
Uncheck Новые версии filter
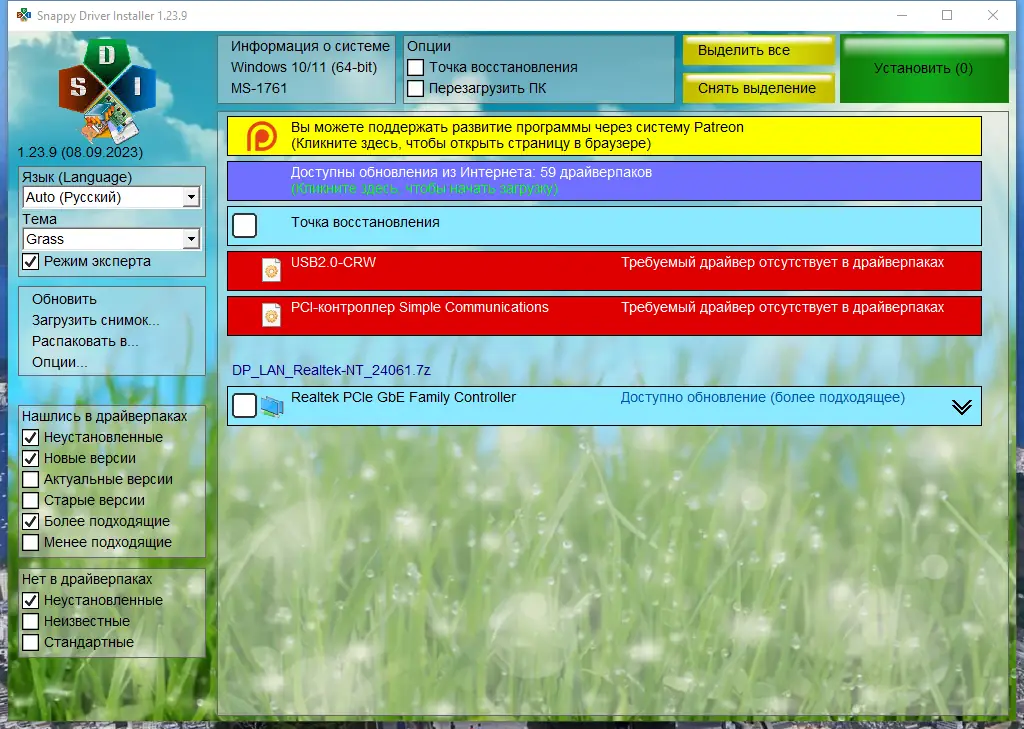(x=31, y=458)
